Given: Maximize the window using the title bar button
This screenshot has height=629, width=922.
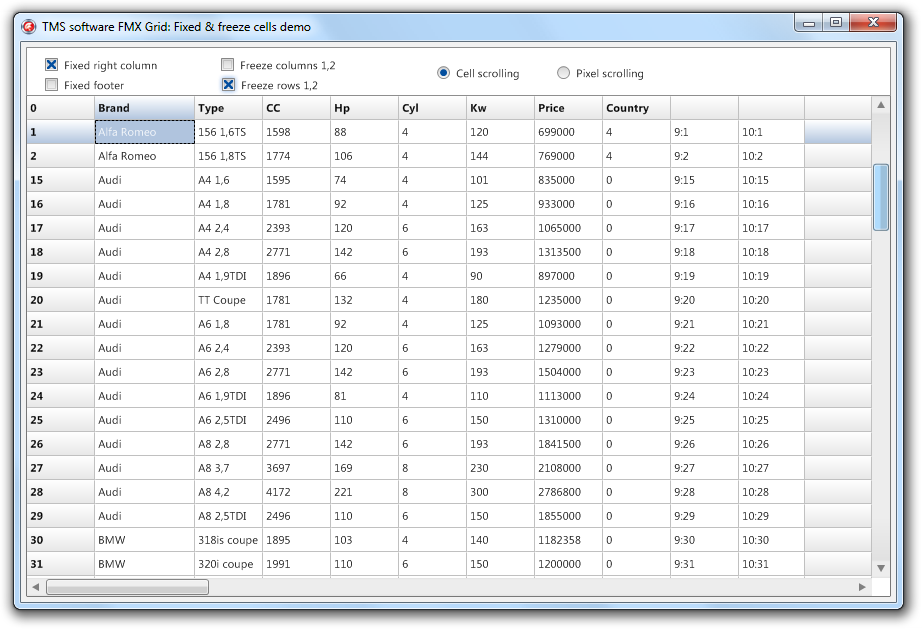Looking at the screenshot, I should coord(836,22).
